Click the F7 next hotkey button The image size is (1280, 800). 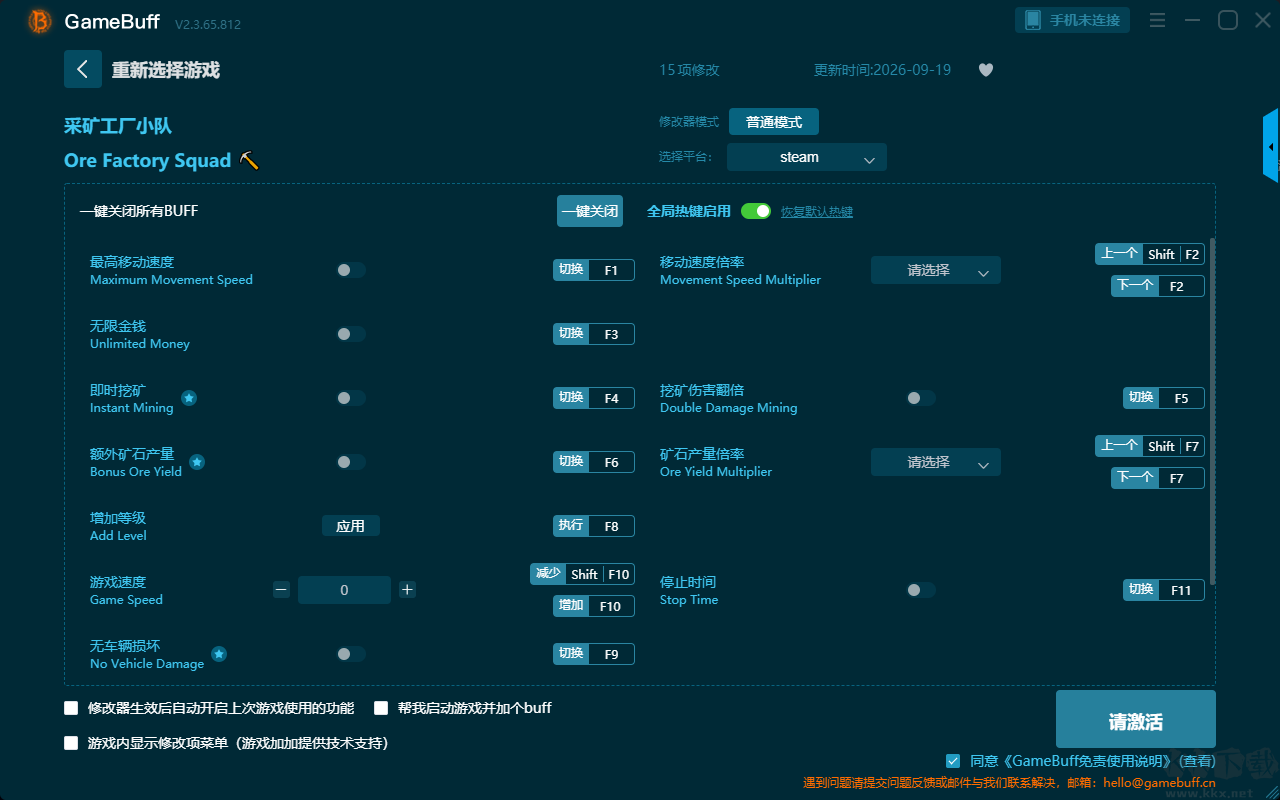1158,478
